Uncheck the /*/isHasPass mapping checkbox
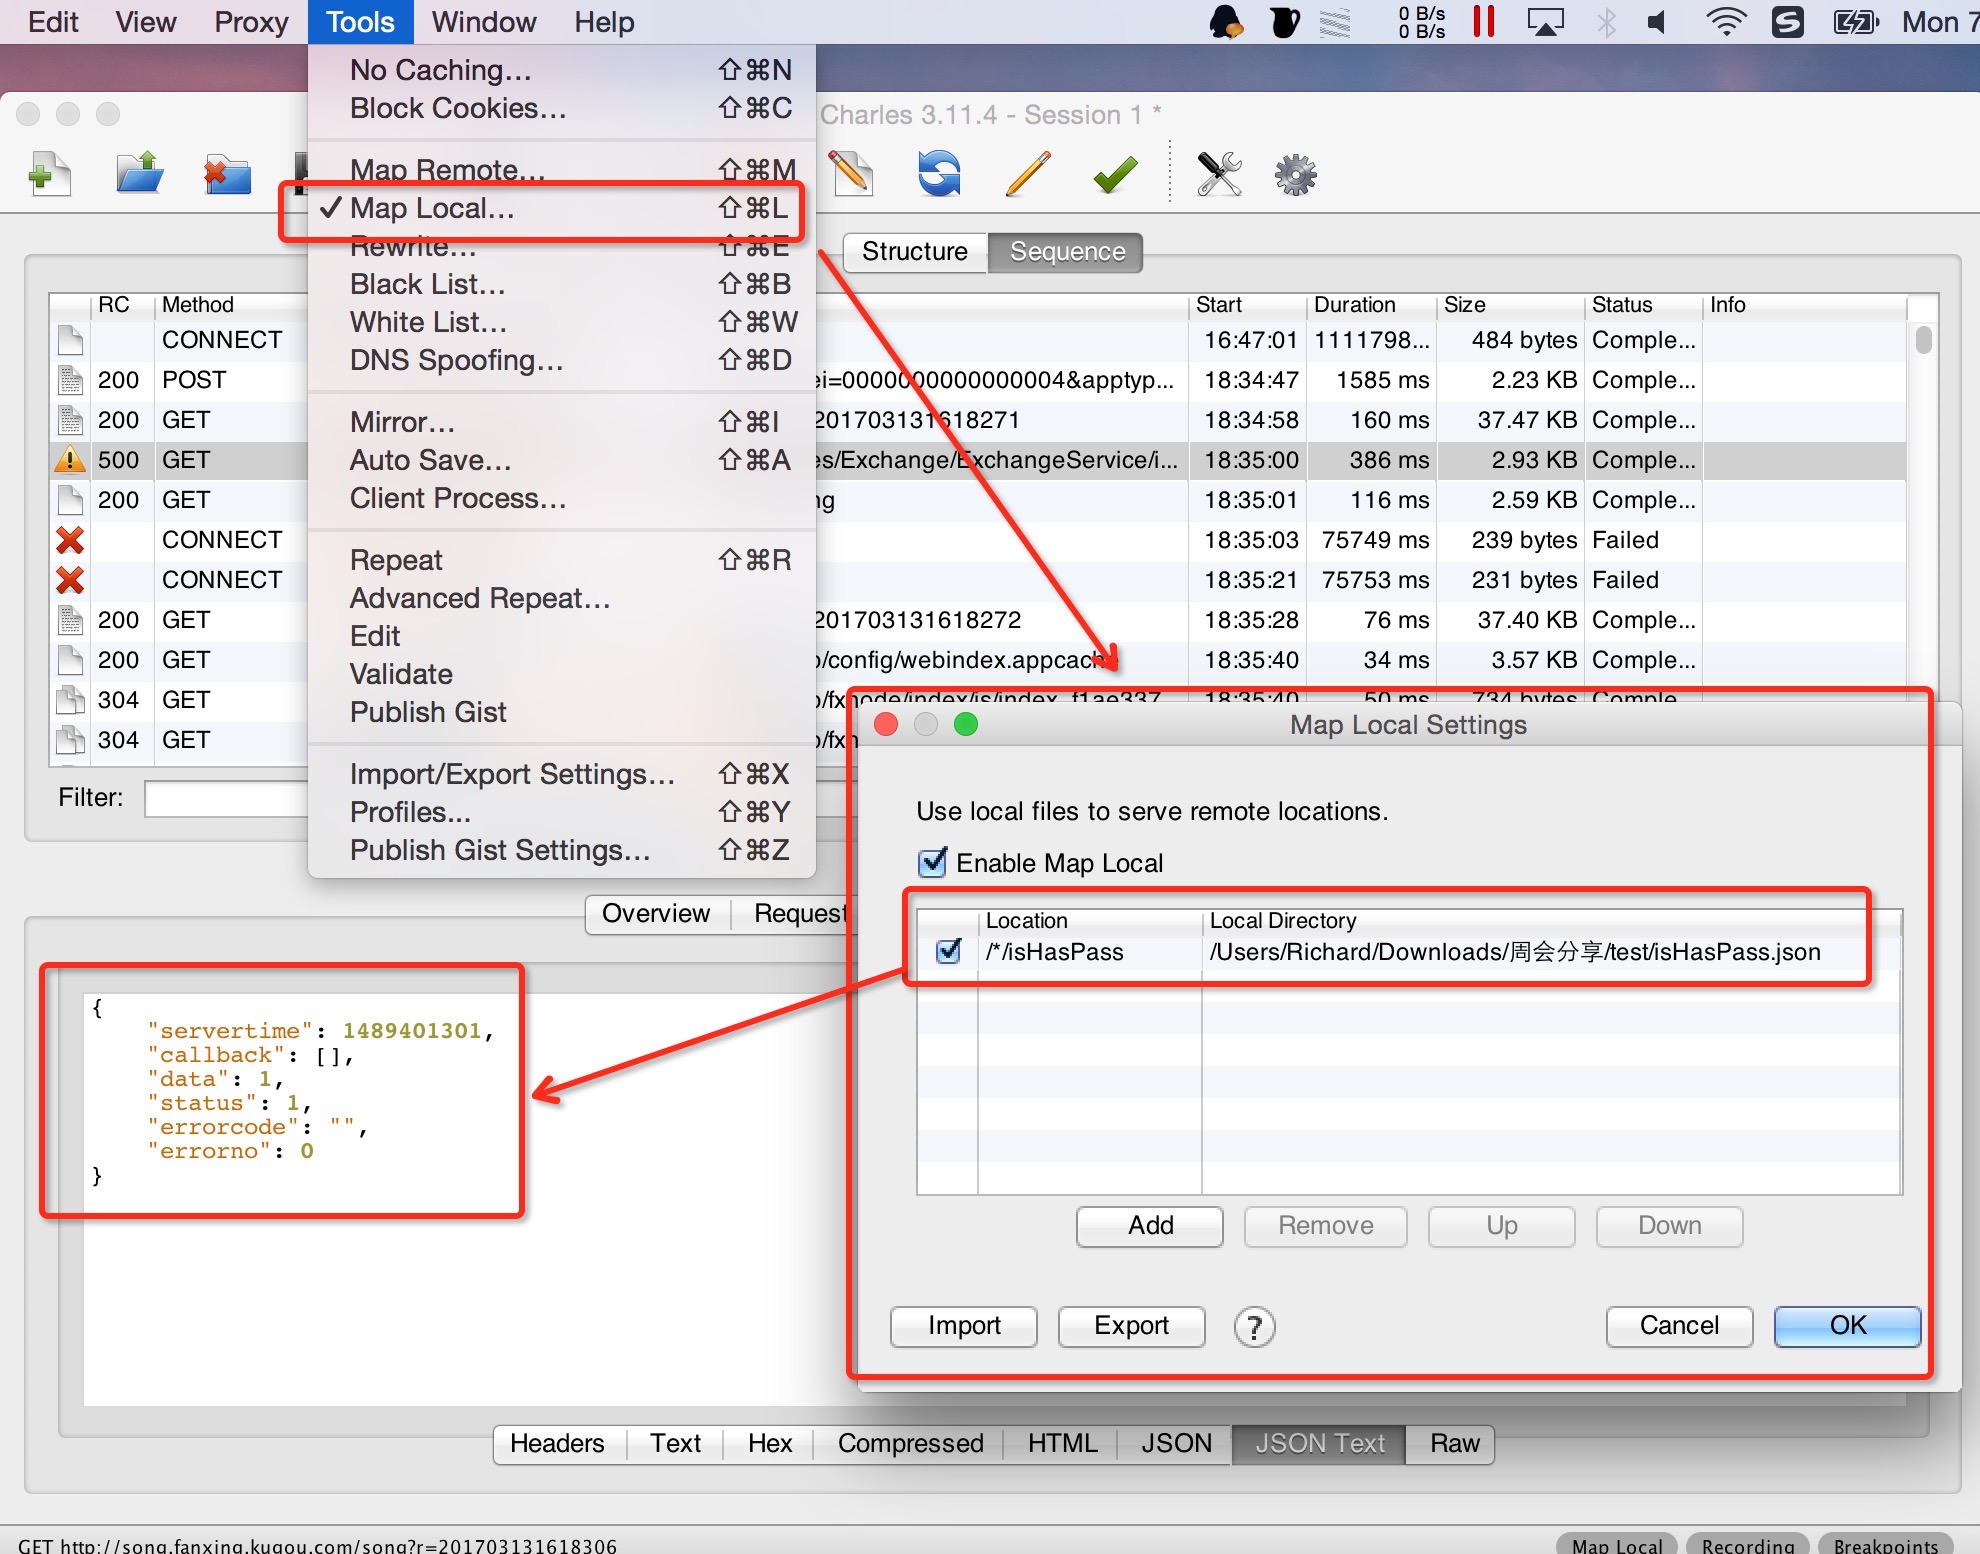The height and width of the screenshot is (1554, 1980). click(x=948, y=951)
